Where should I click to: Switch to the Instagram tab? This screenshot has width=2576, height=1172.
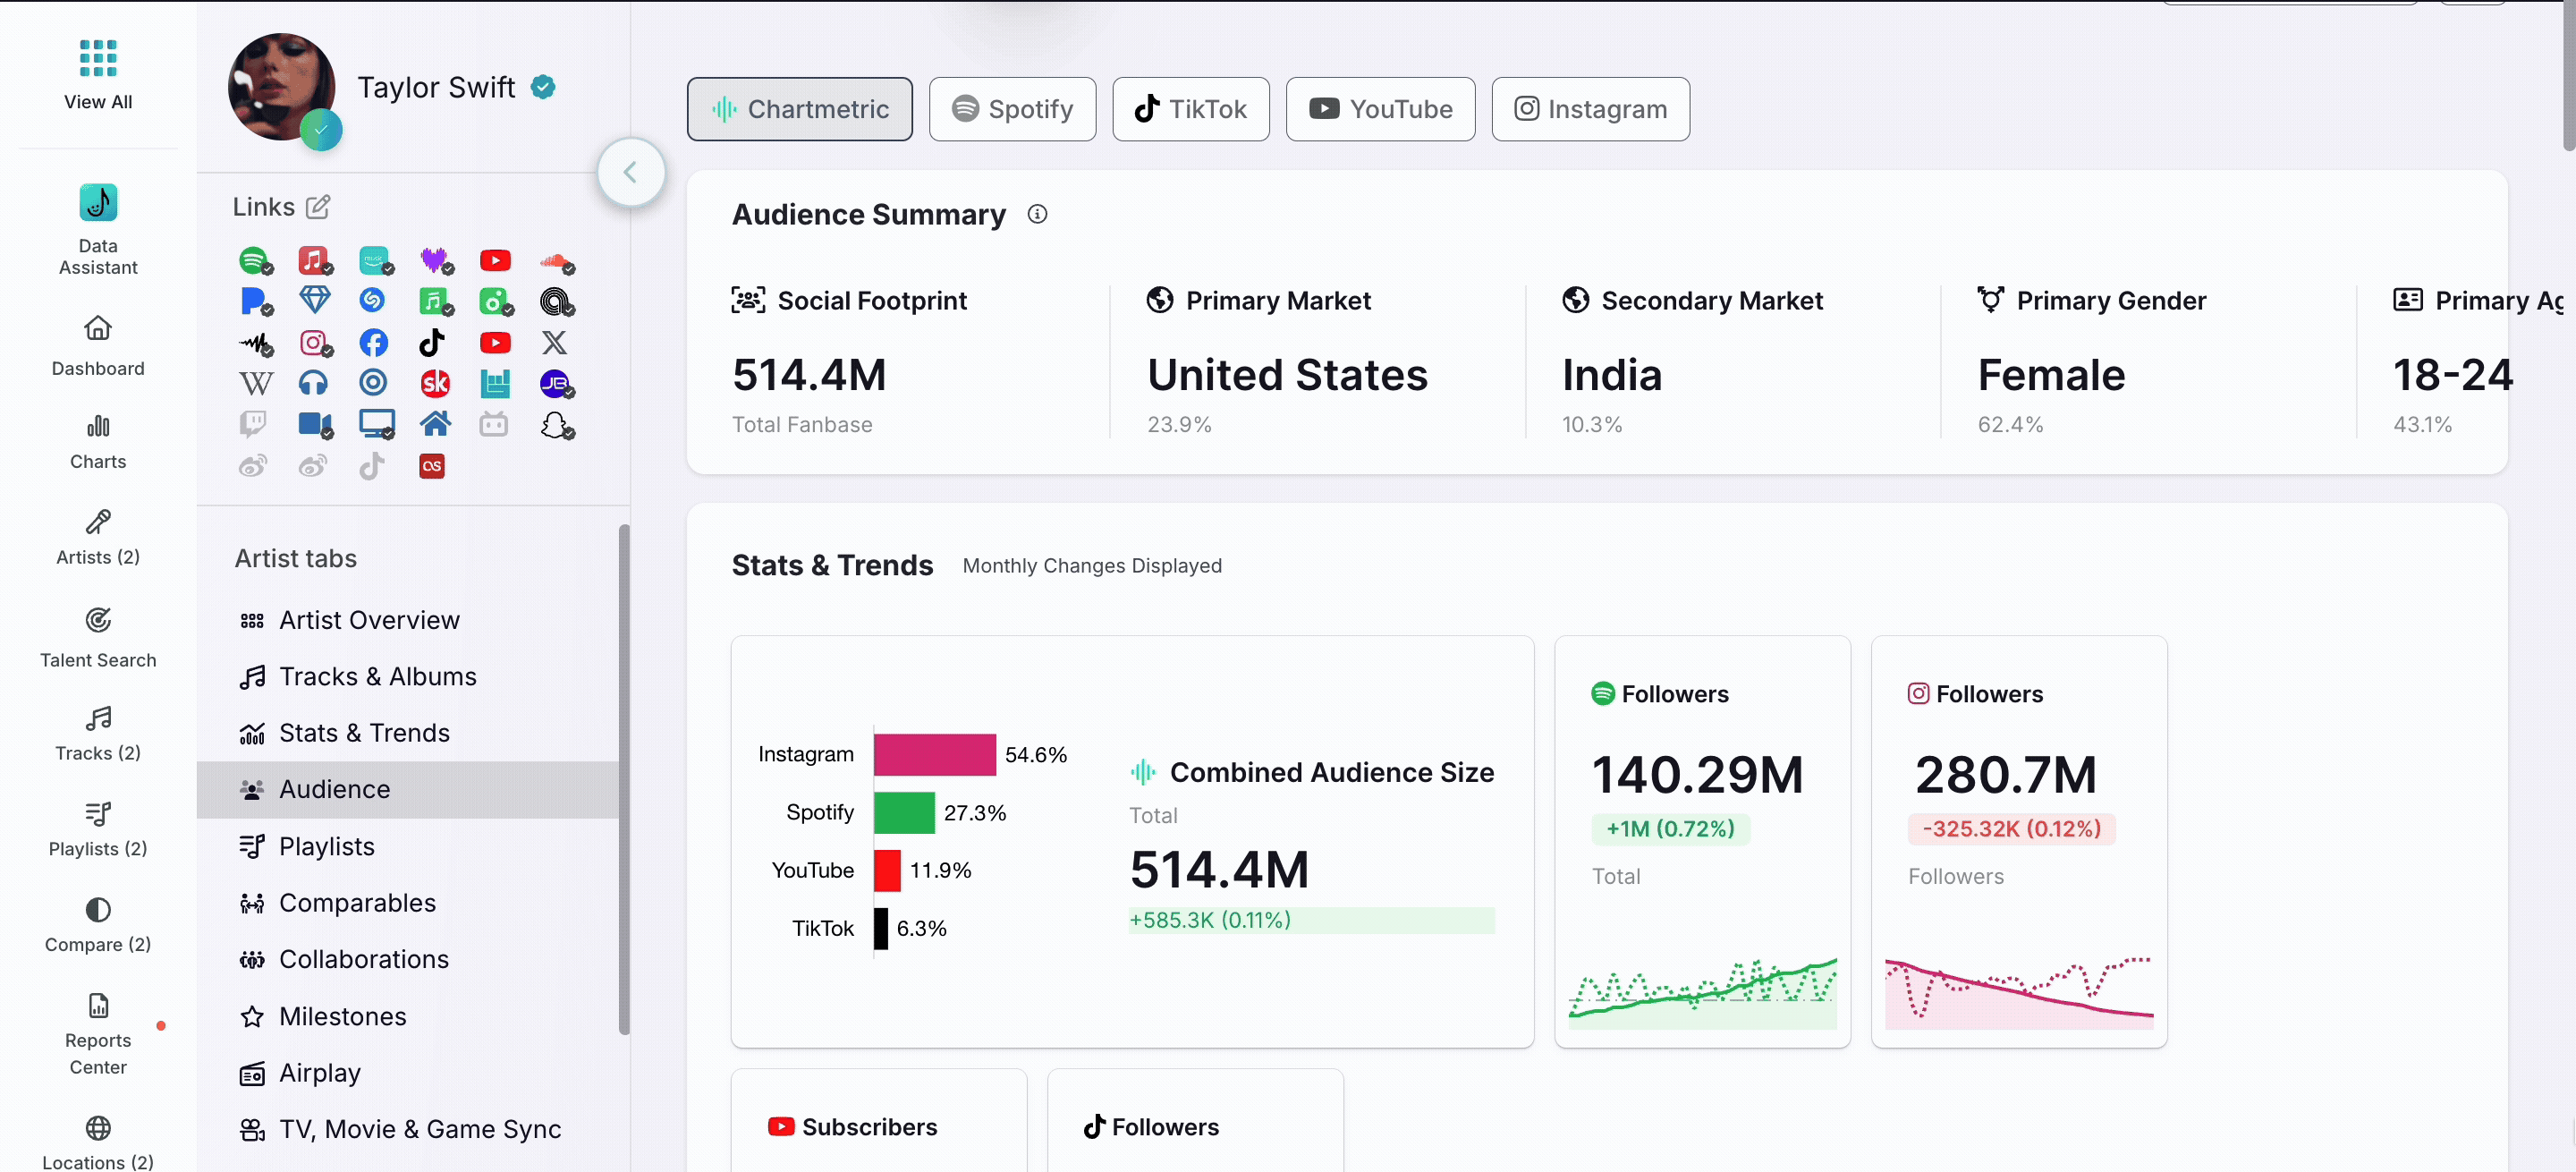1590,109
